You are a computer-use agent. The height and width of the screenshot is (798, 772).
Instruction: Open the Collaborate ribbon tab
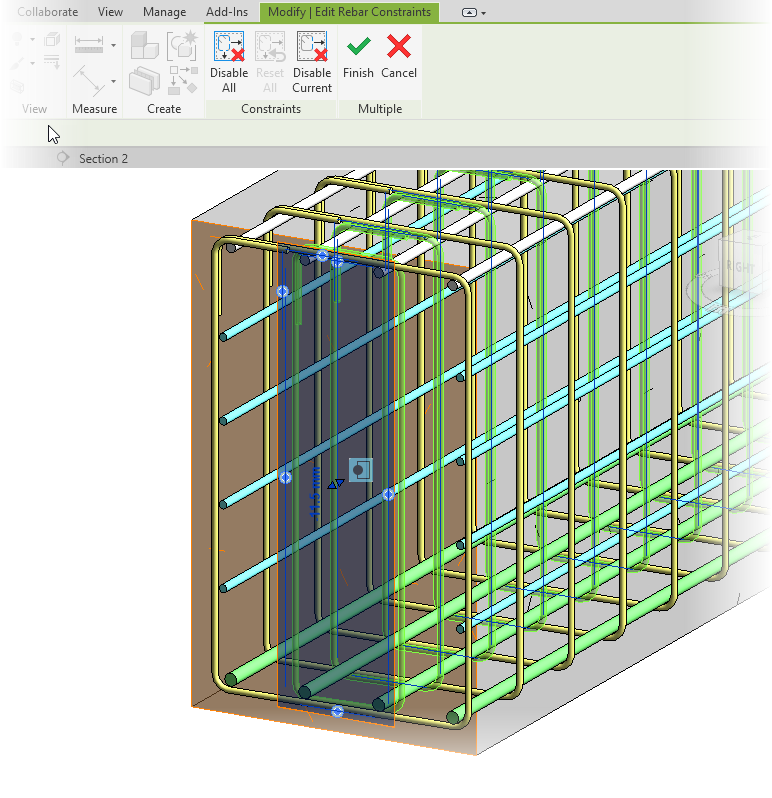(47, 12)
